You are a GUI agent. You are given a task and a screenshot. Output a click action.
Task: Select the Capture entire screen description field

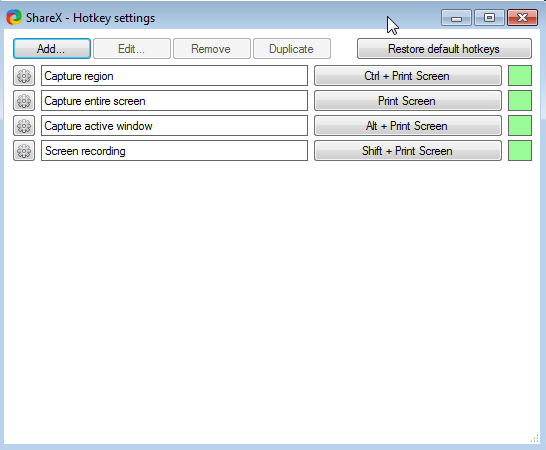[x=174, y=101]
